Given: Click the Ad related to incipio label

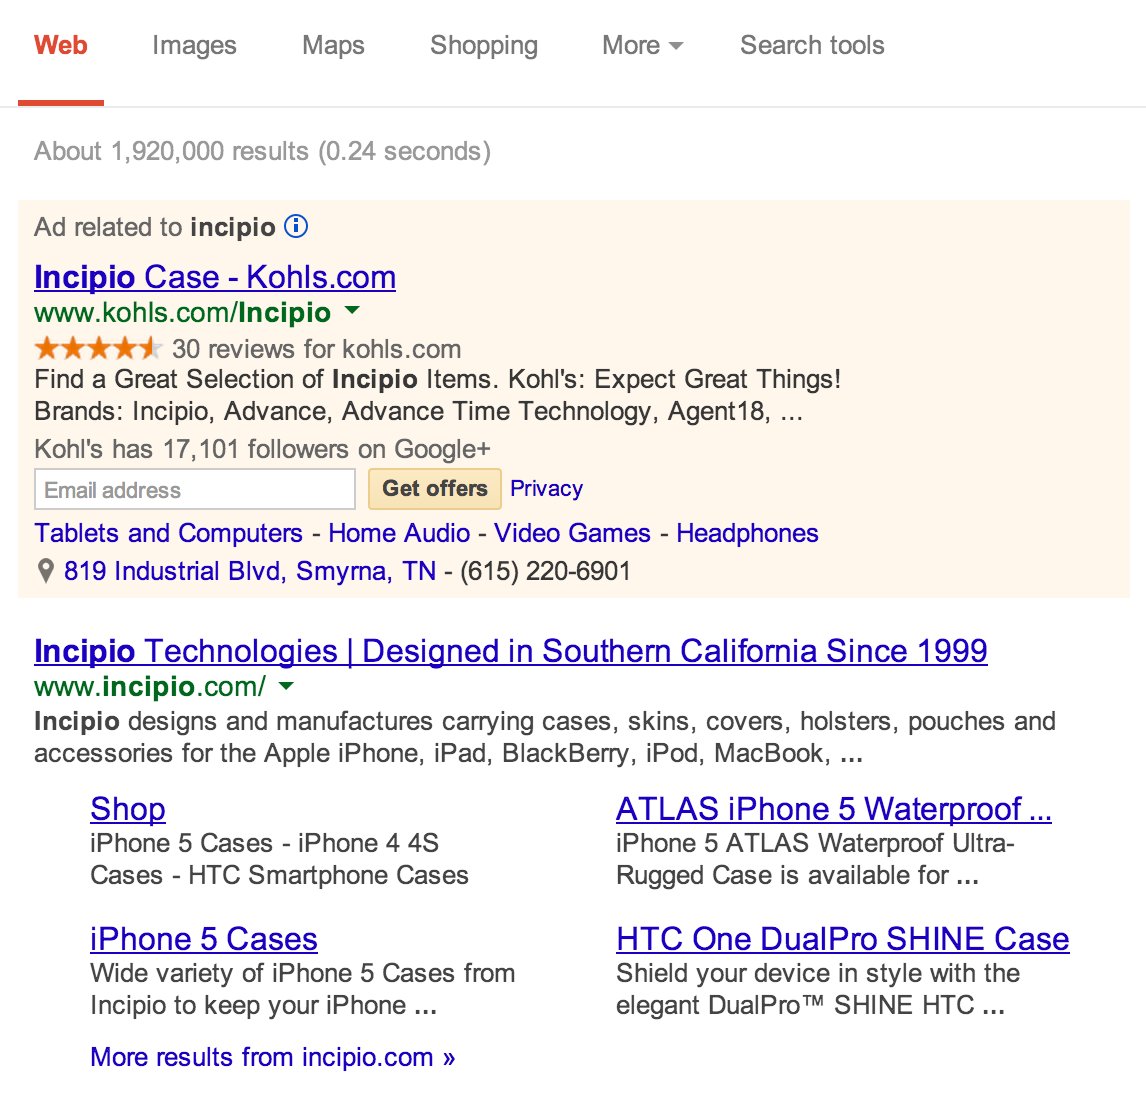Looking at the screenshot, I should point(155,227).
